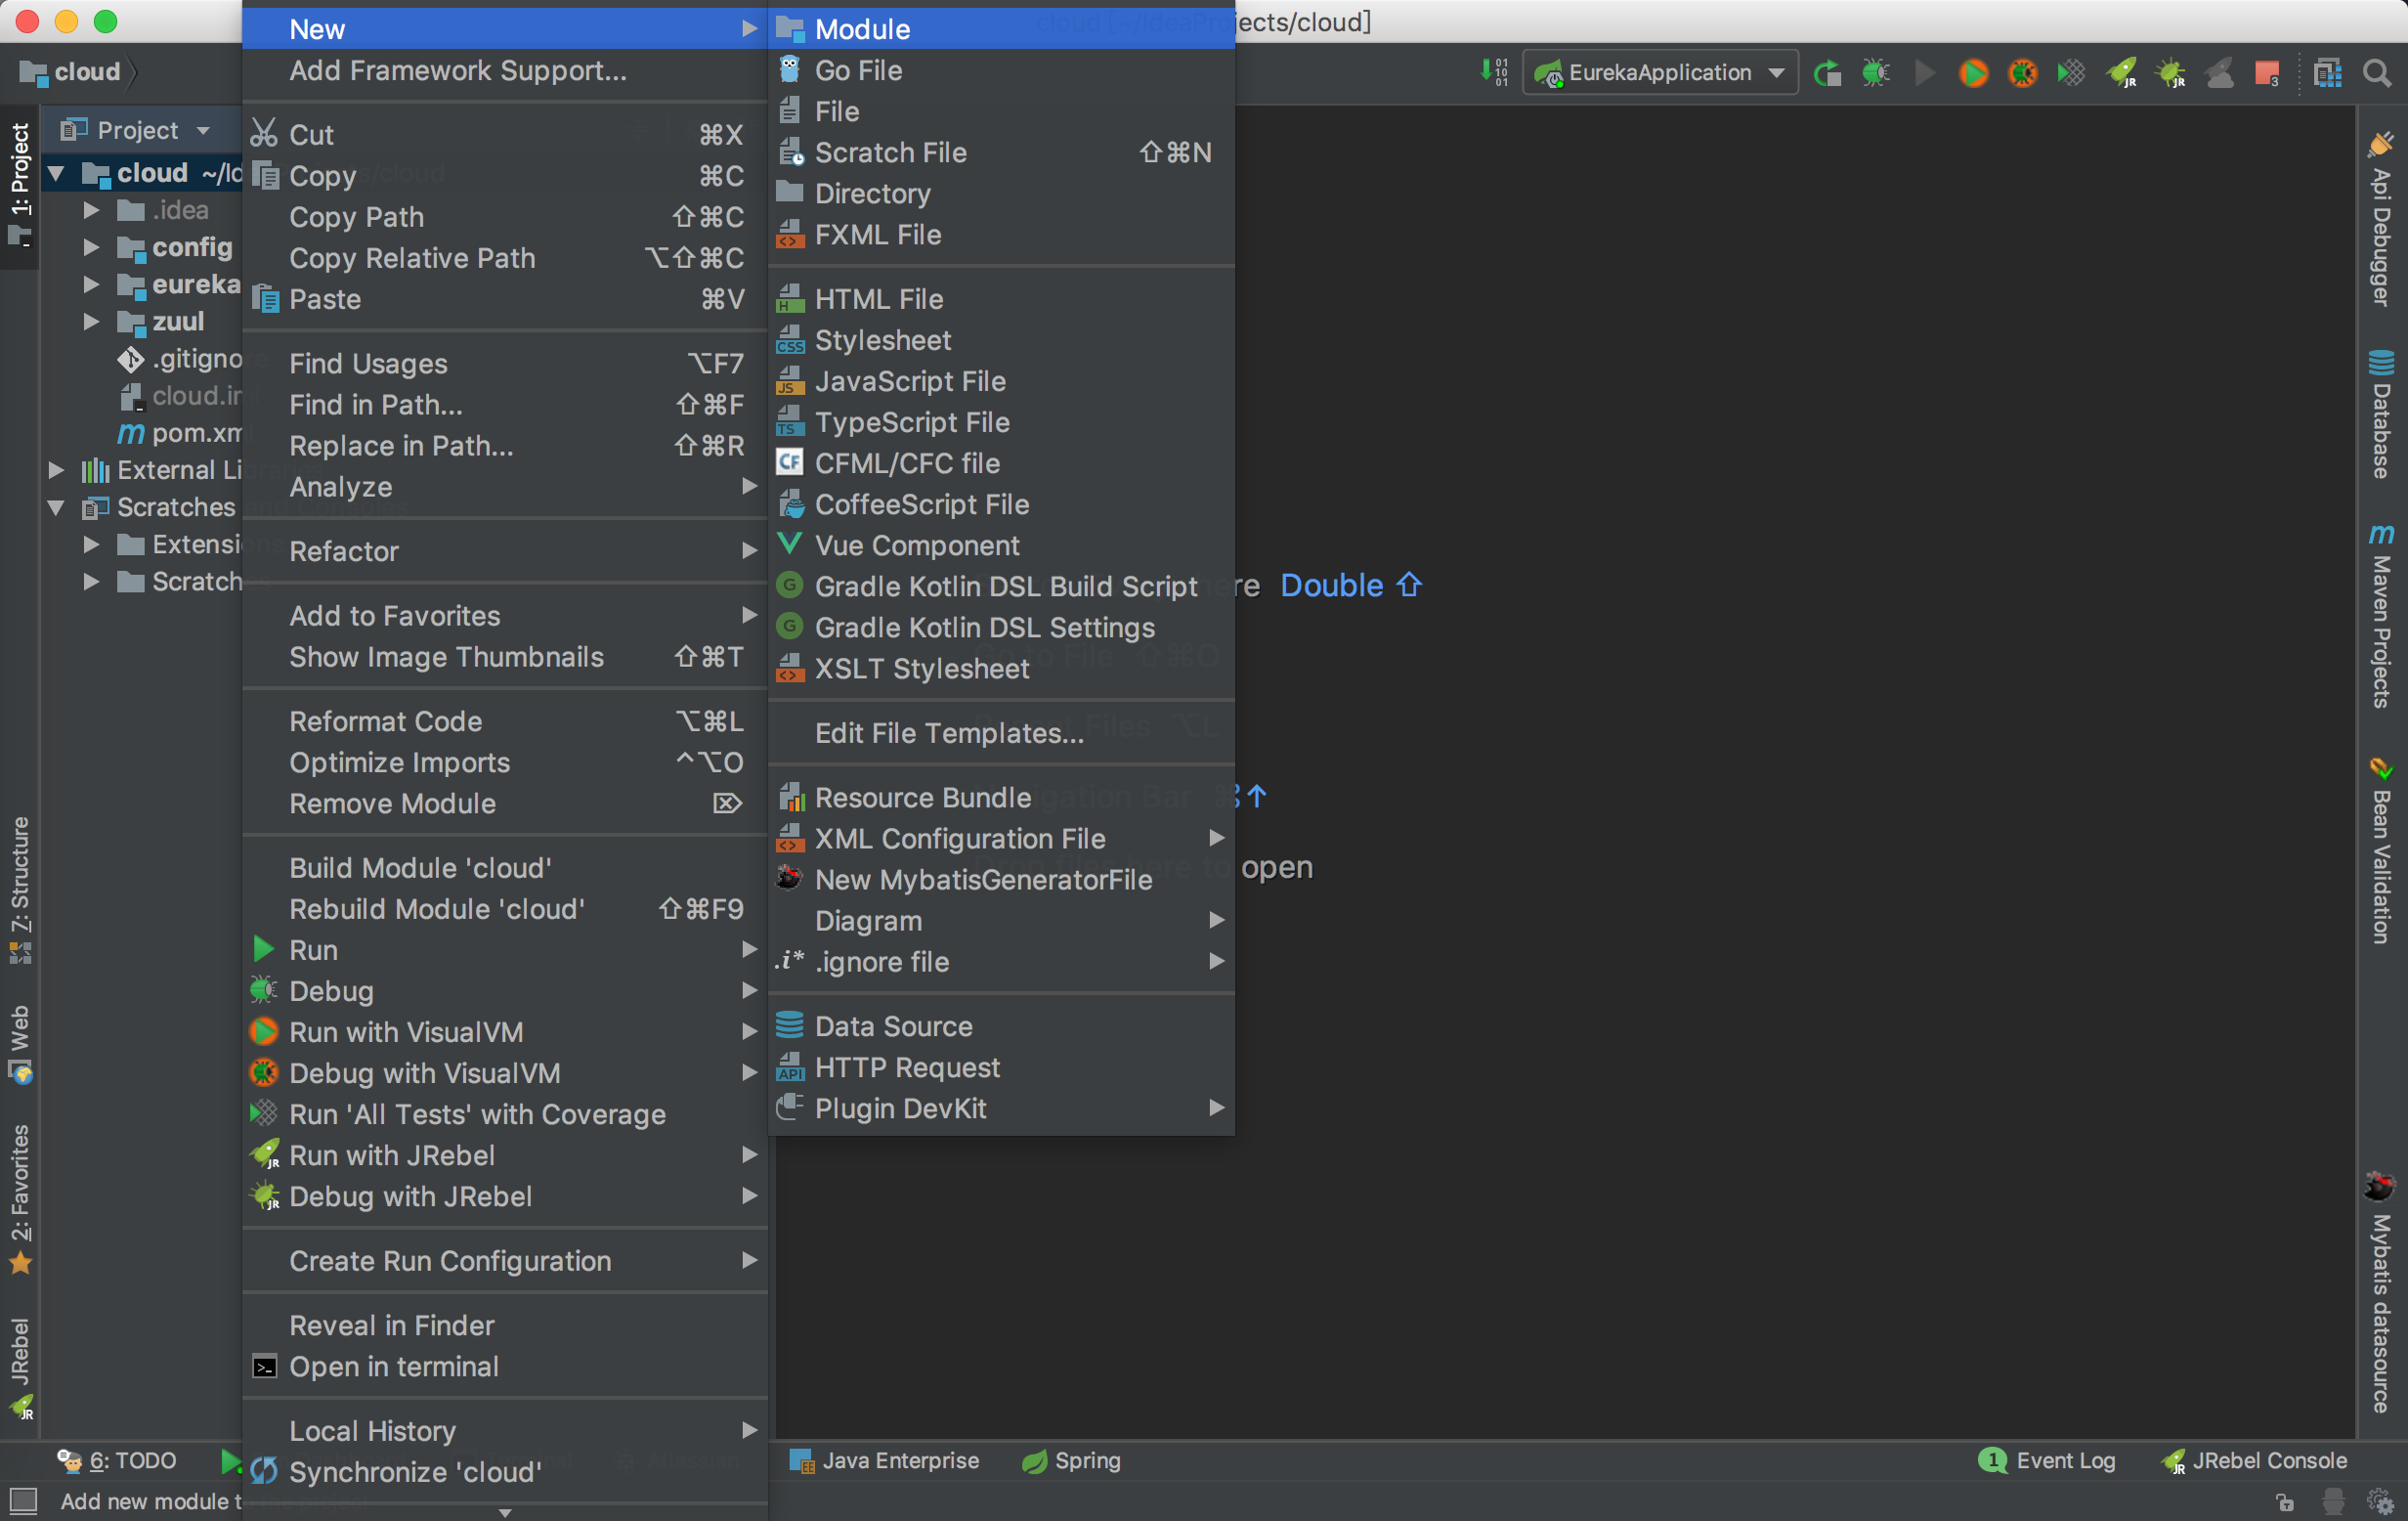Screen dimensions: 2408x1521
Task: Click the Debug bug icon in toolbar
Action: point(1875,73)
